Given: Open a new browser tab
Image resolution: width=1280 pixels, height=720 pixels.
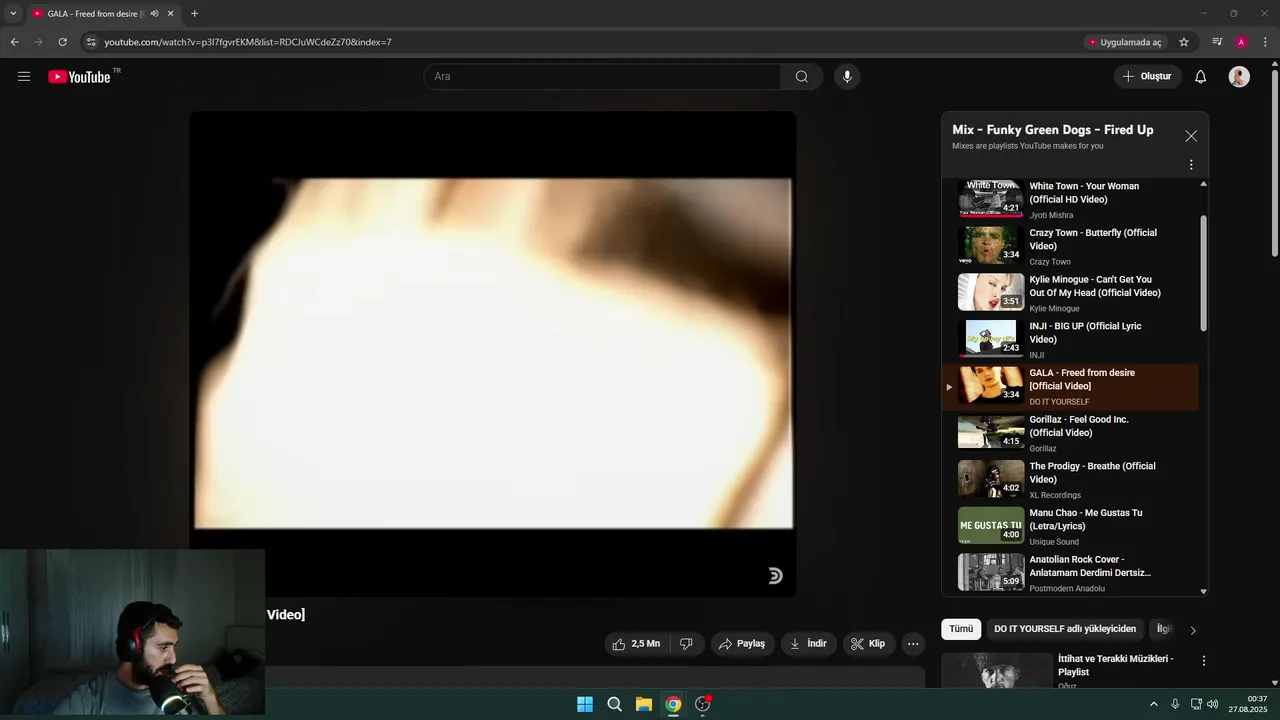Looking at the screenshot, I should (194, 14).
